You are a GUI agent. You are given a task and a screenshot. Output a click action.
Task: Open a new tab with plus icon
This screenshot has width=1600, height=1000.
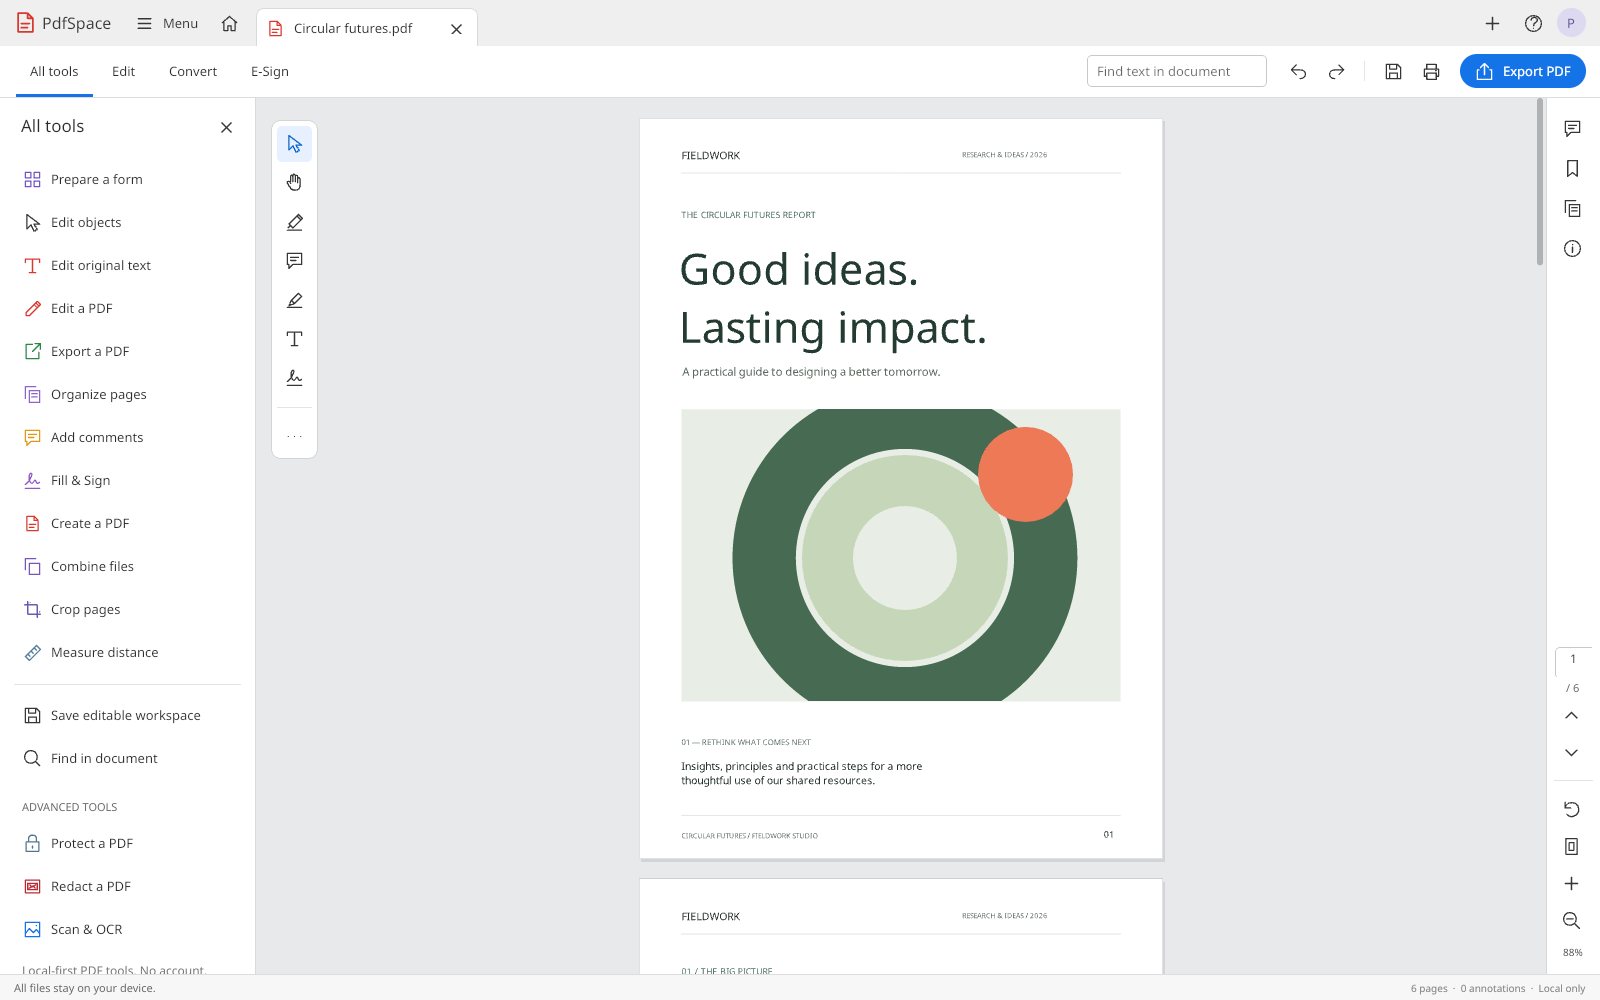point(1492,23)
